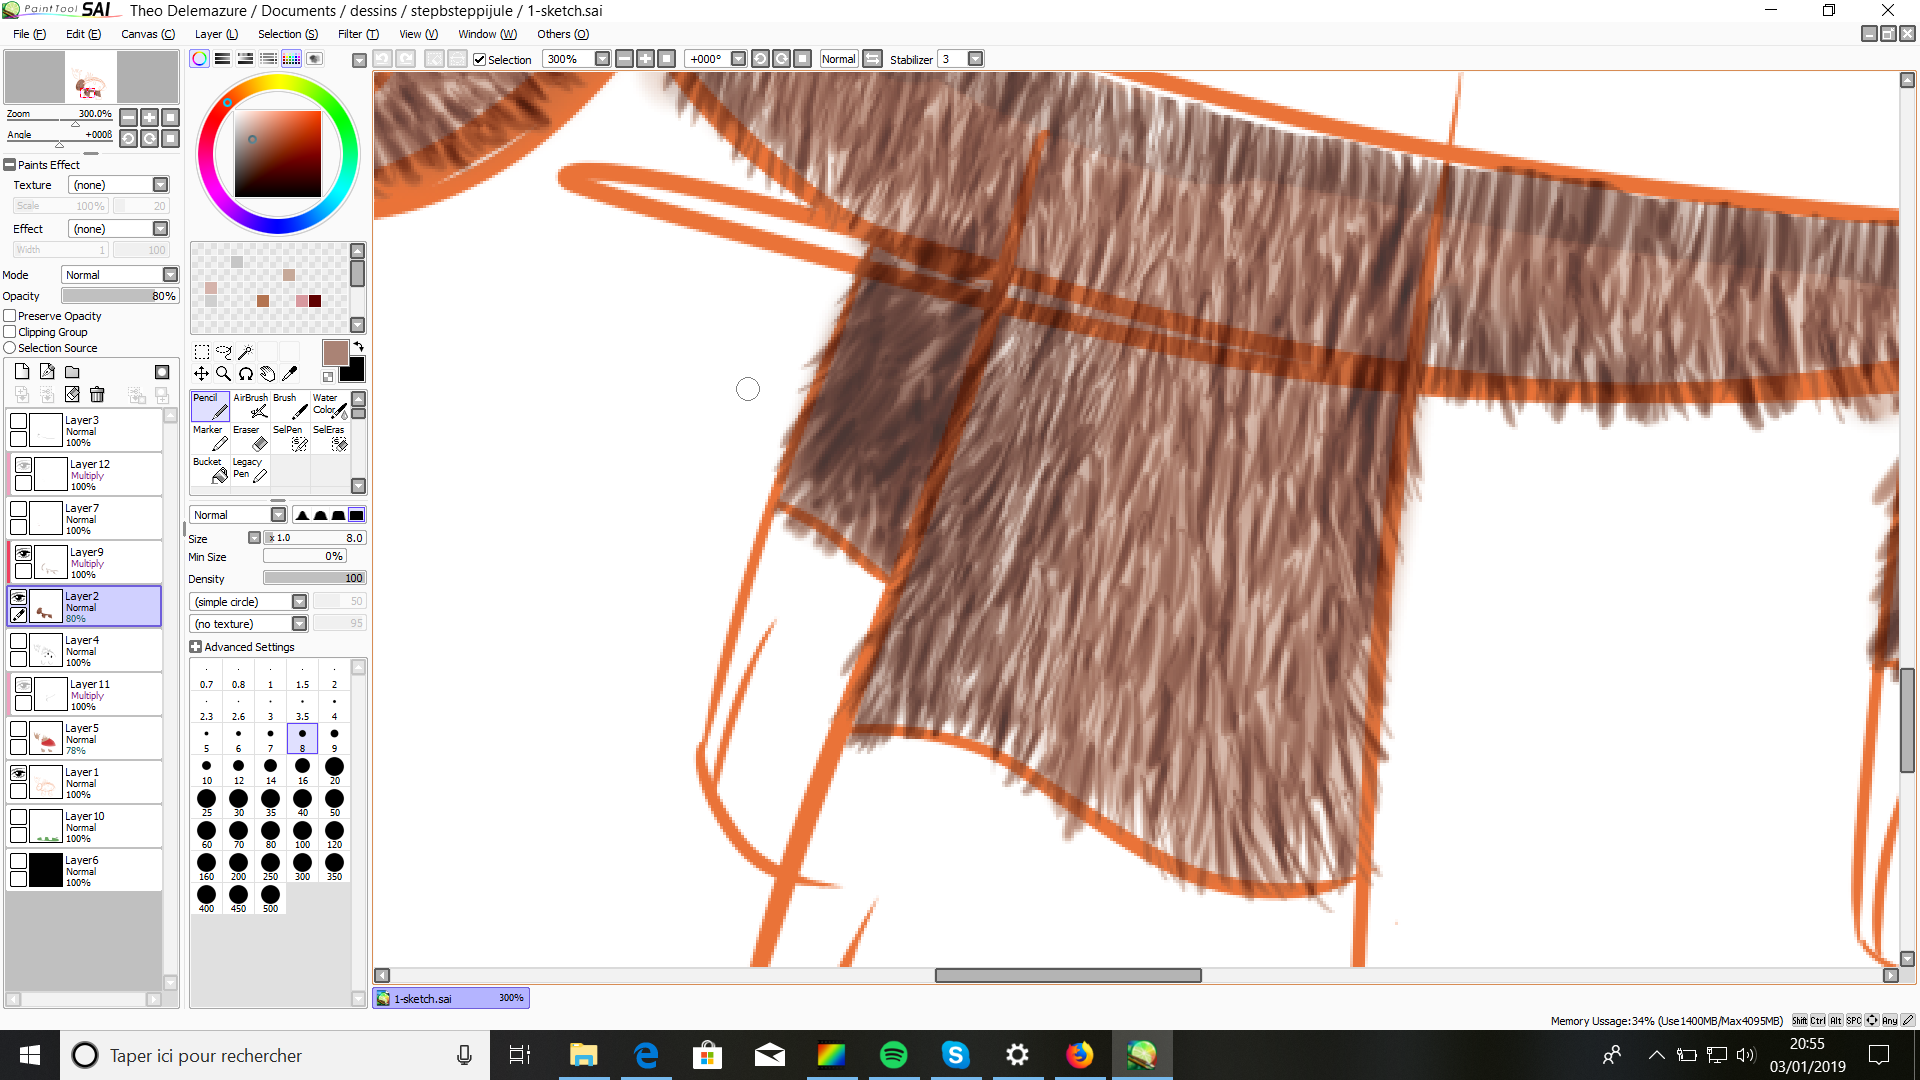Select the Lasso selection tool
Image resolution: width=1920 pixels, height=1080 pixels.
click(x=223, y=352)
